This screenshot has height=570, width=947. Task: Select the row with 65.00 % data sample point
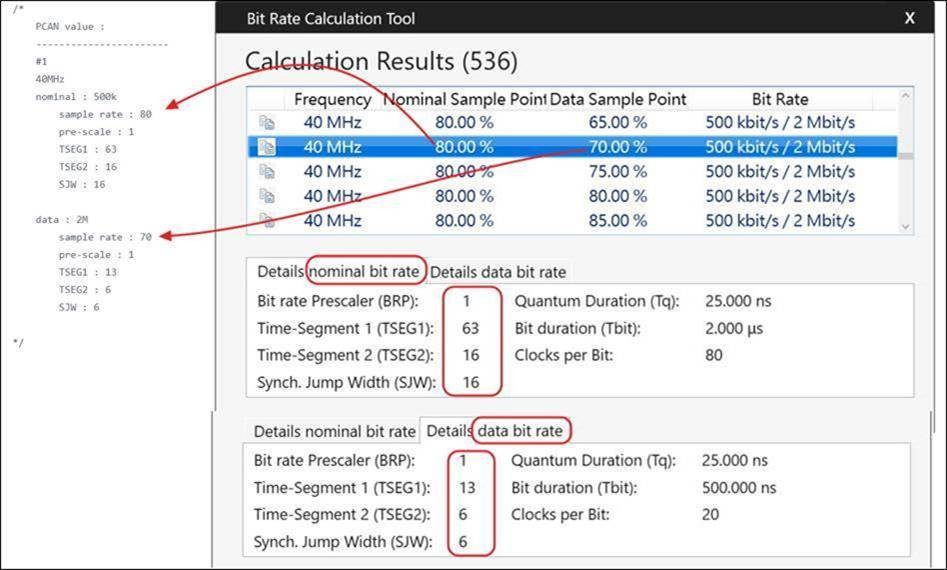(x=573, y=123)
